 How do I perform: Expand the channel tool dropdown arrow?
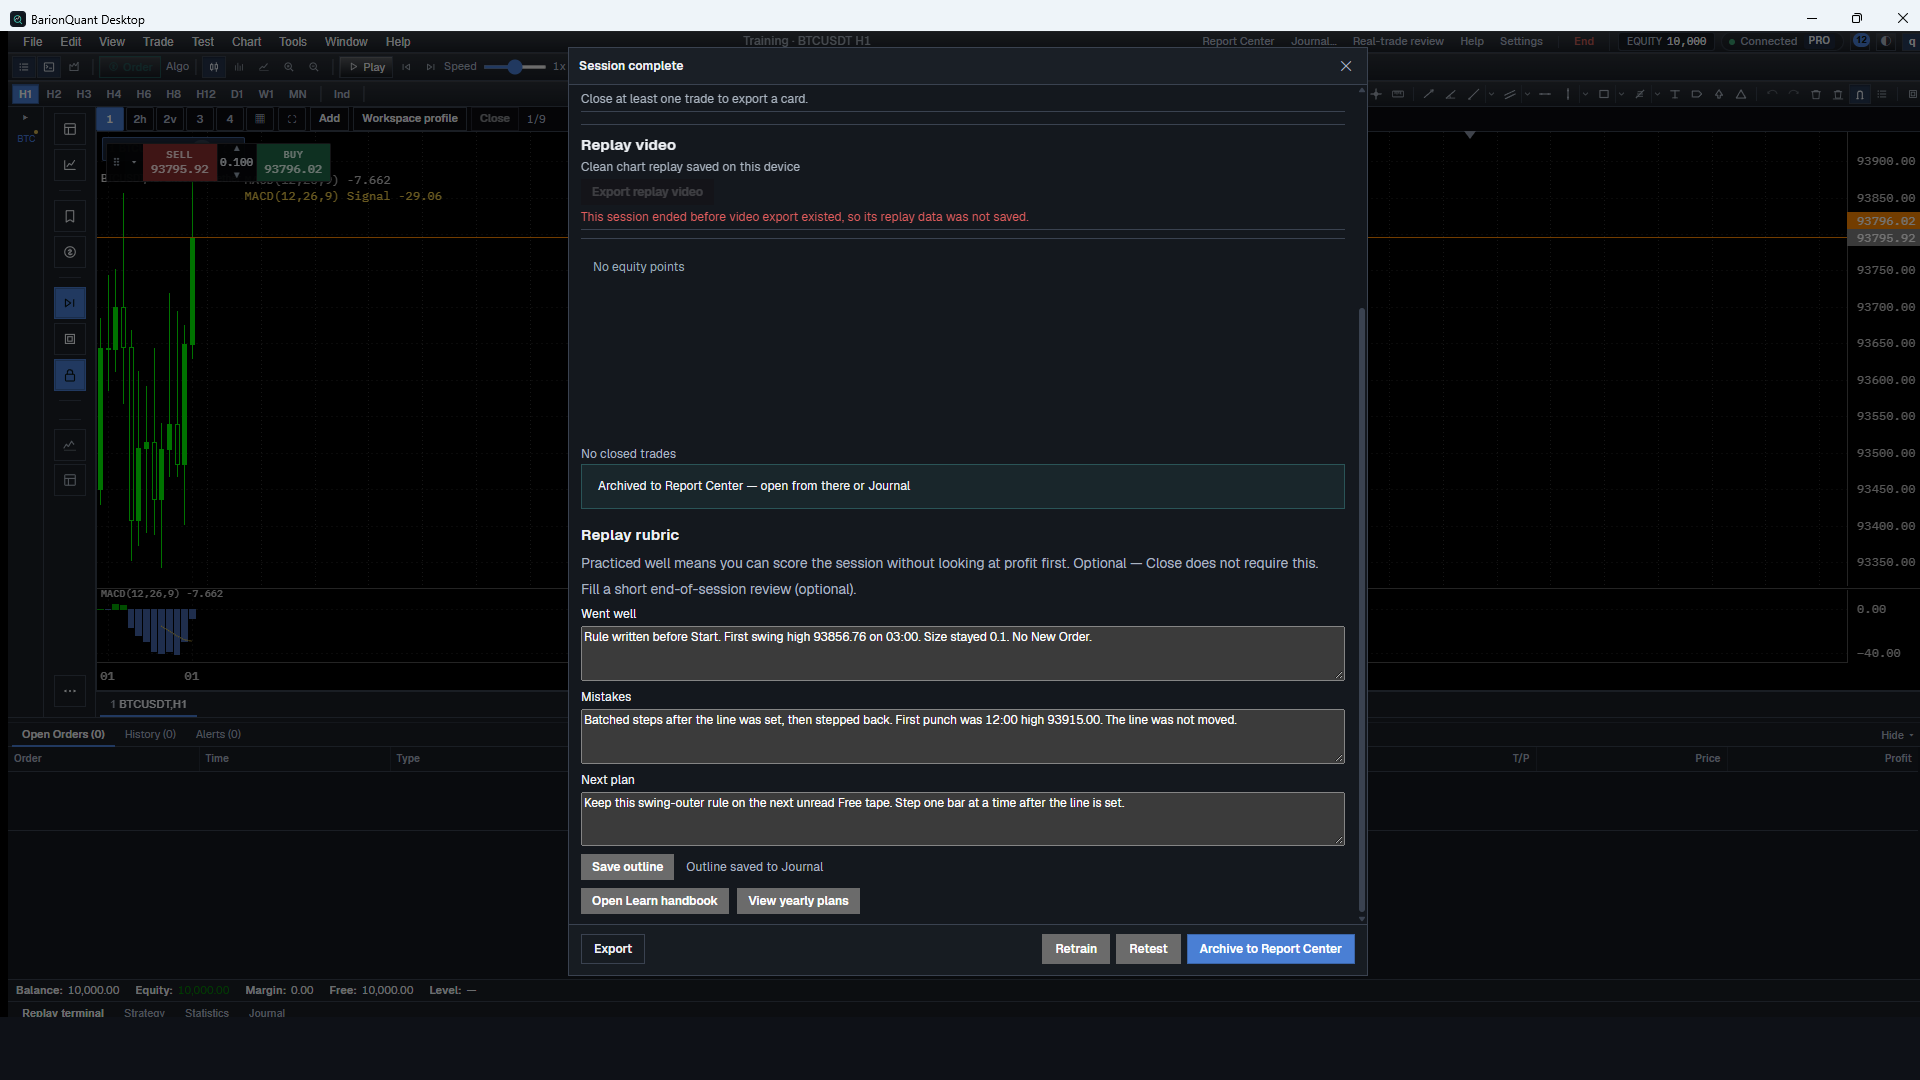click(x=1527, y=94)
